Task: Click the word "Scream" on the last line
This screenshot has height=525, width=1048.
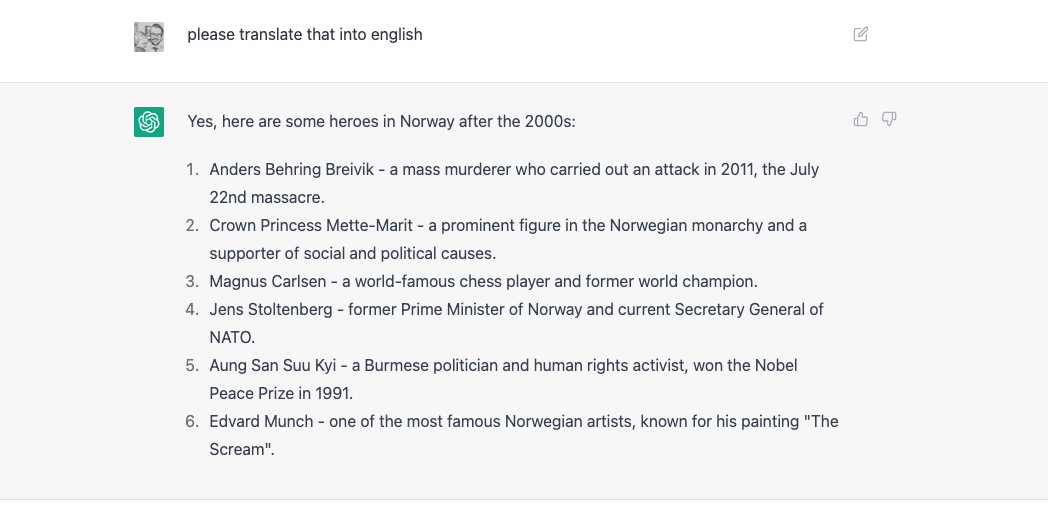Action: click(237, 449)
